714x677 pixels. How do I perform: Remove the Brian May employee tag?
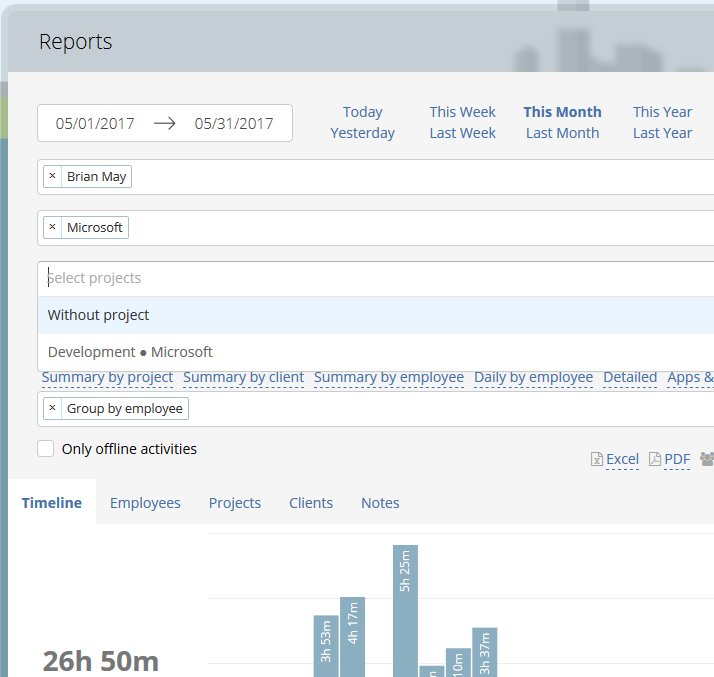coord(52,176)
